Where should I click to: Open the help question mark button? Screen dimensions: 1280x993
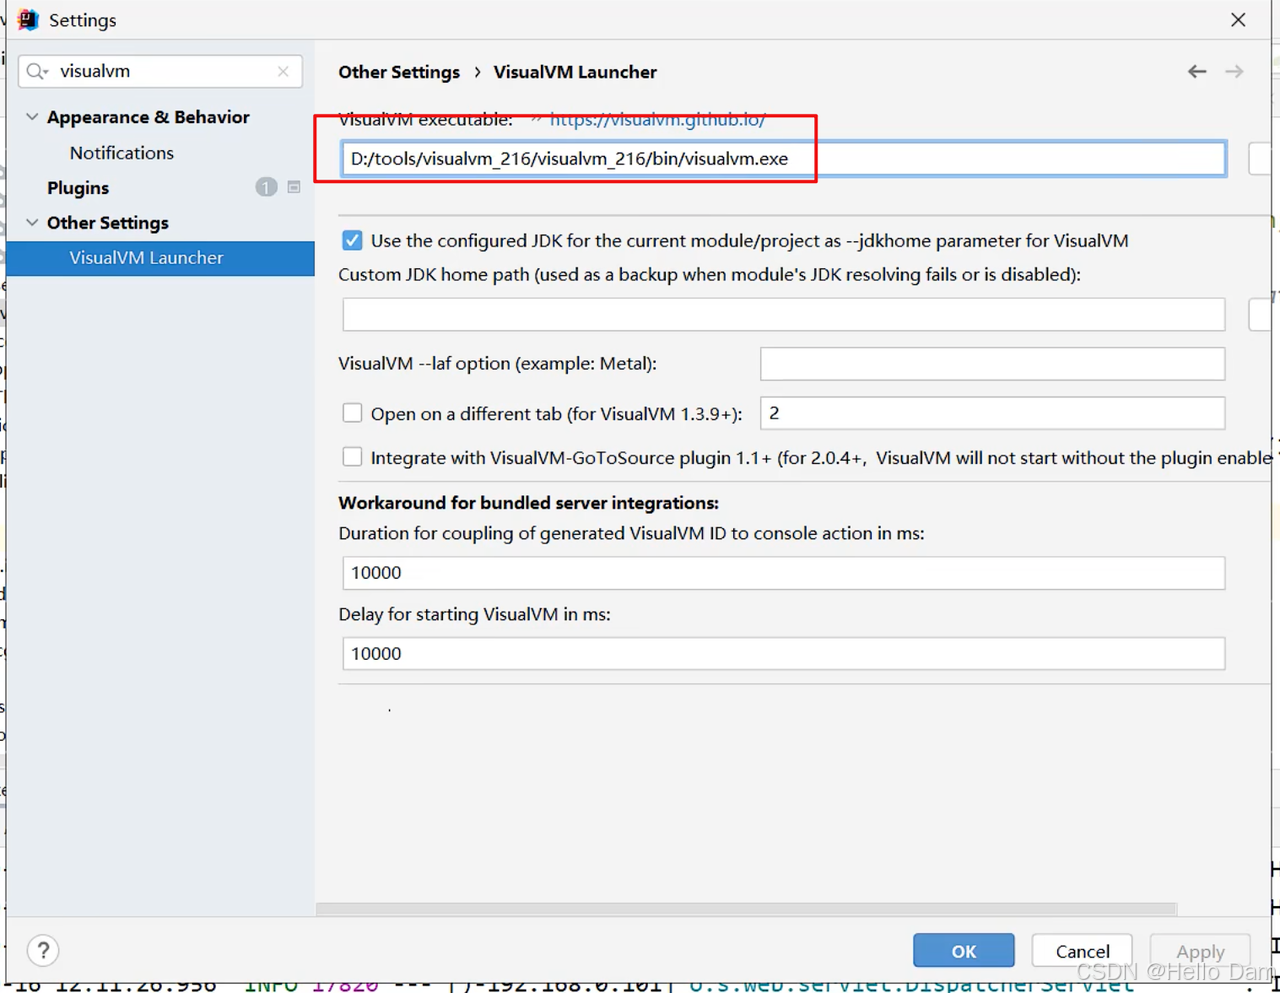(43, 950)
